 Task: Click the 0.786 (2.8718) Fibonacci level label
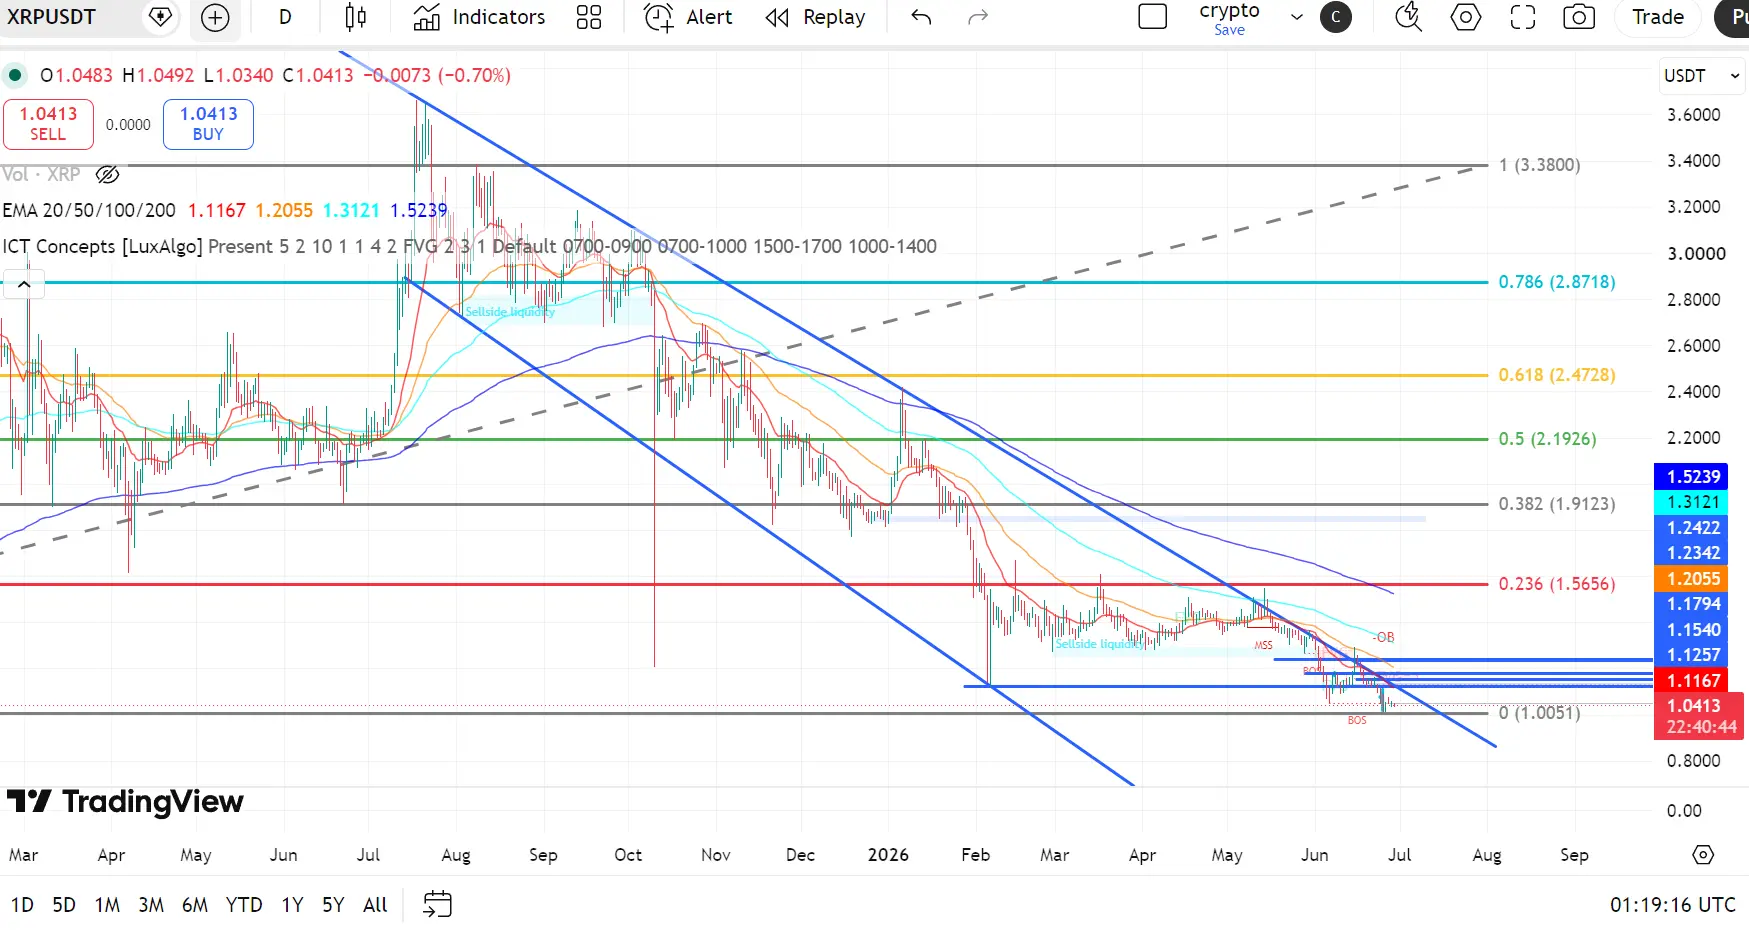1557,282
